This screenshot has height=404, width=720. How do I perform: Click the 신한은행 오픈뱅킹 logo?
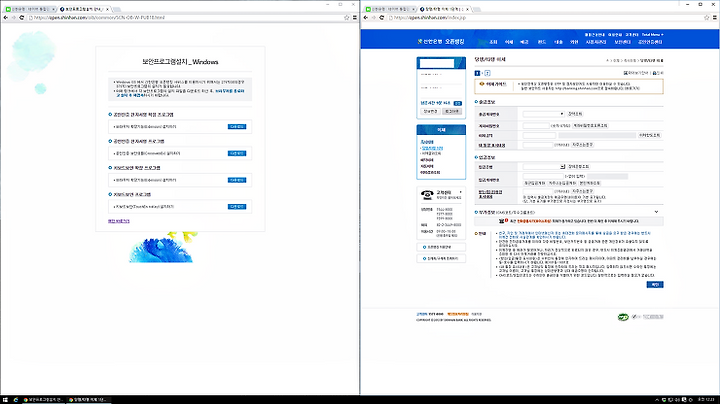point(441,41)
